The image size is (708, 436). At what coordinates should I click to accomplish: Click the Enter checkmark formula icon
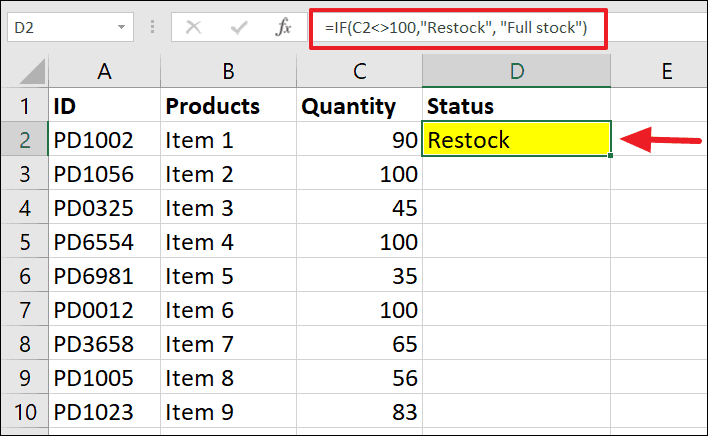click(239, 28)
